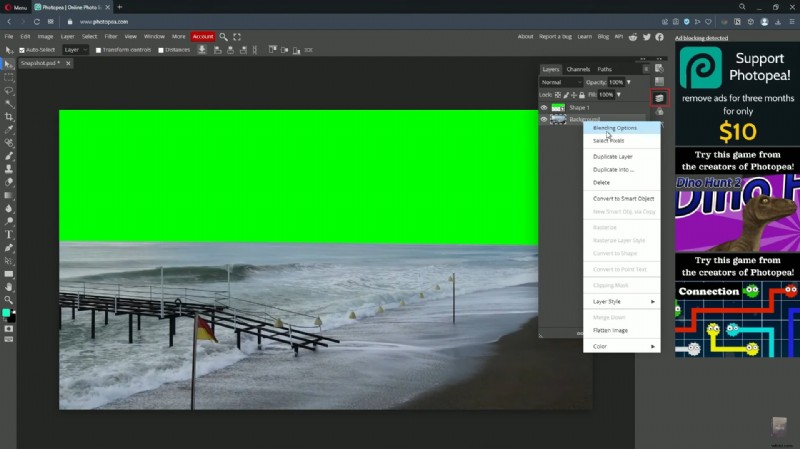The image size is (800, 449).
Task: Click the teal foreground color swatch
Action: (x=6, y=314)
